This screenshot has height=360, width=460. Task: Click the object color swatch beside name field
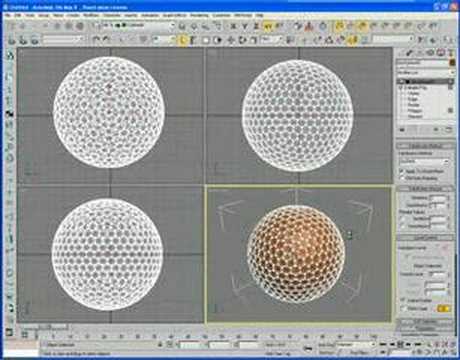(x=452, y=62)
